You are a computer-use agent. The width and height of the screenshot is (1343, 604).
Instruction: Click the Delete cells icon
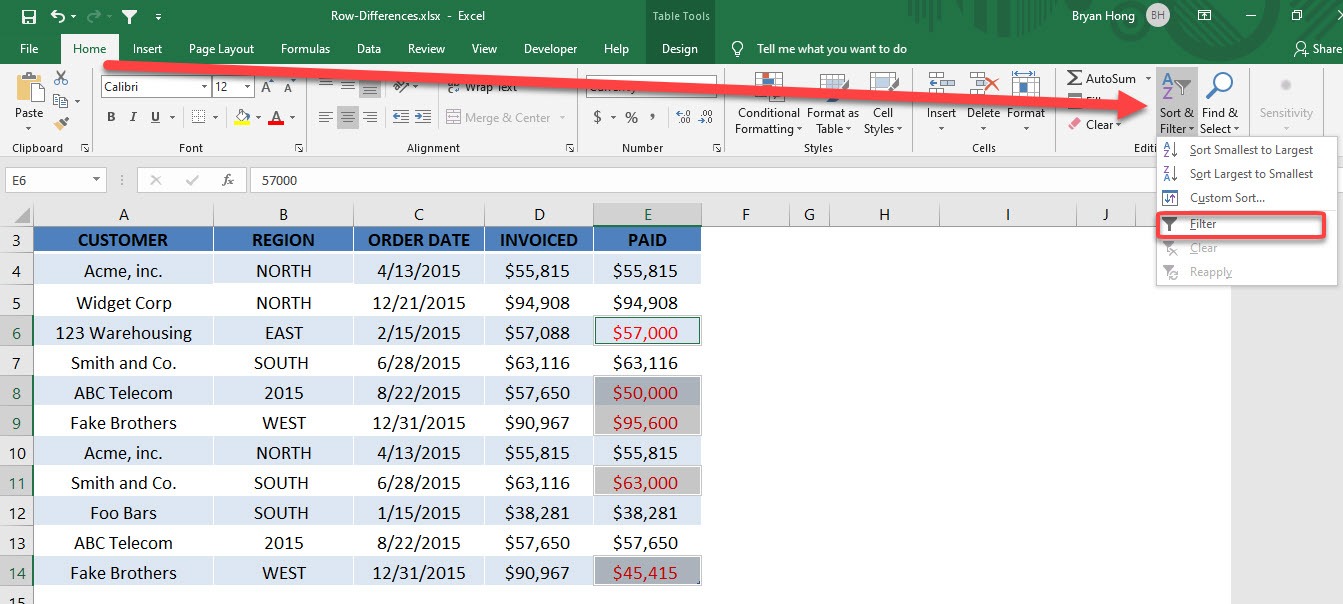coord(983,87)
